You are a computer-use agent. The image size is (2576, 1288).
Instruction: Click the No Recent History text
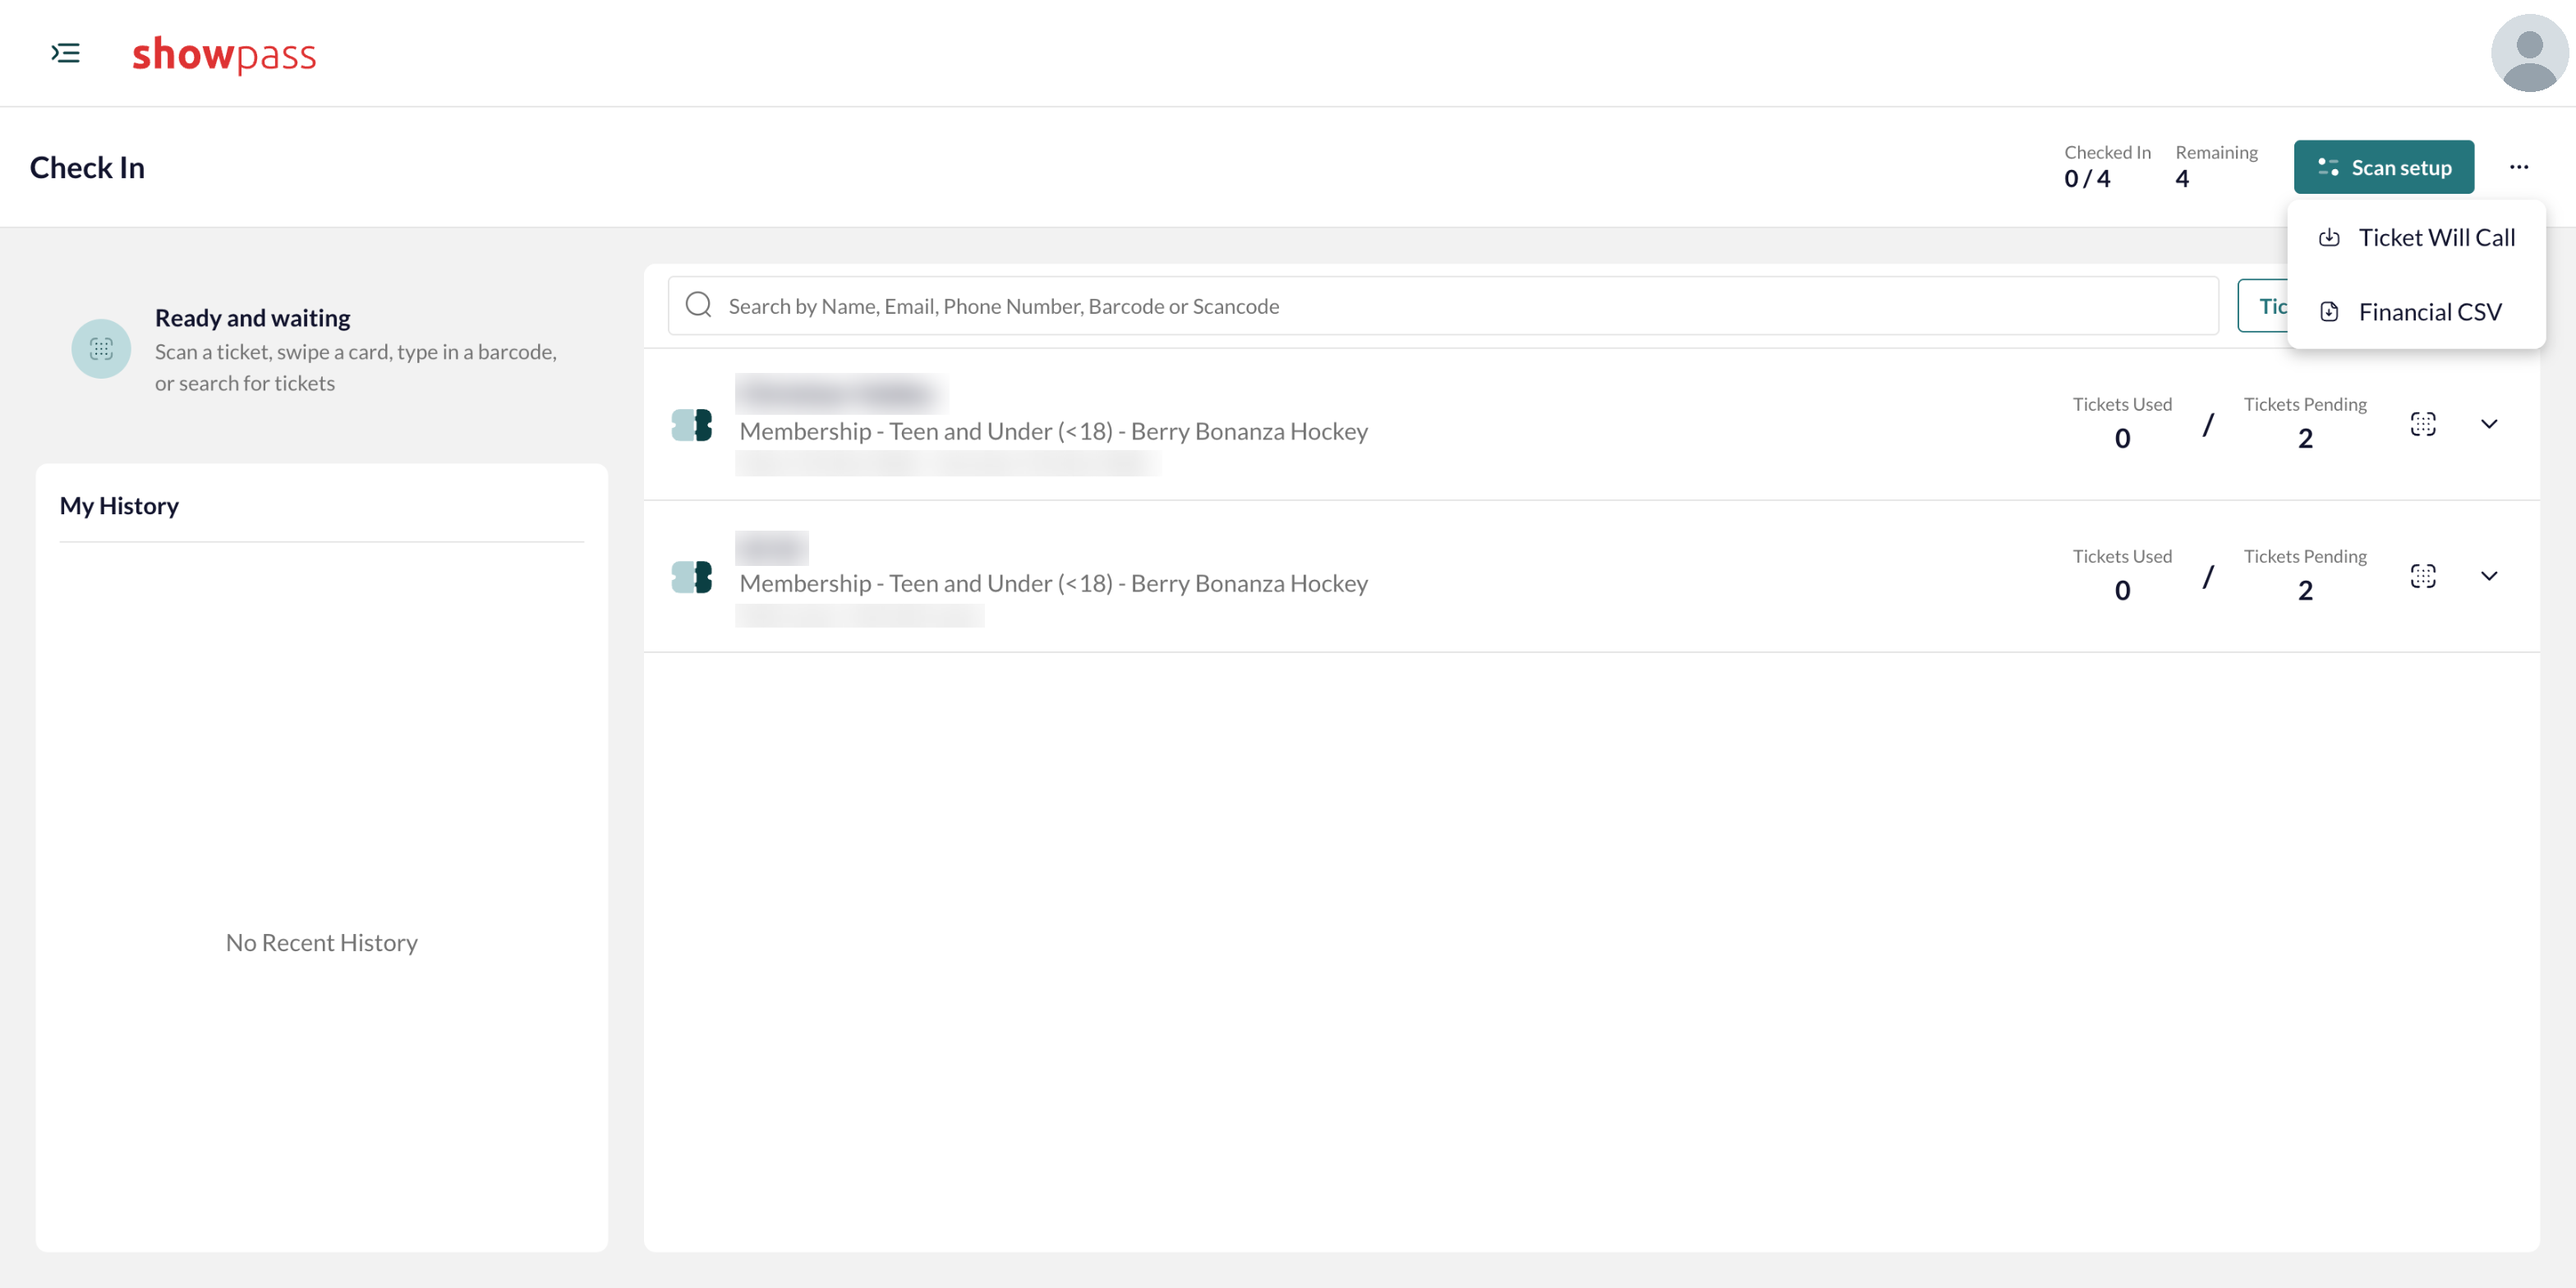(x=321, y=942)
